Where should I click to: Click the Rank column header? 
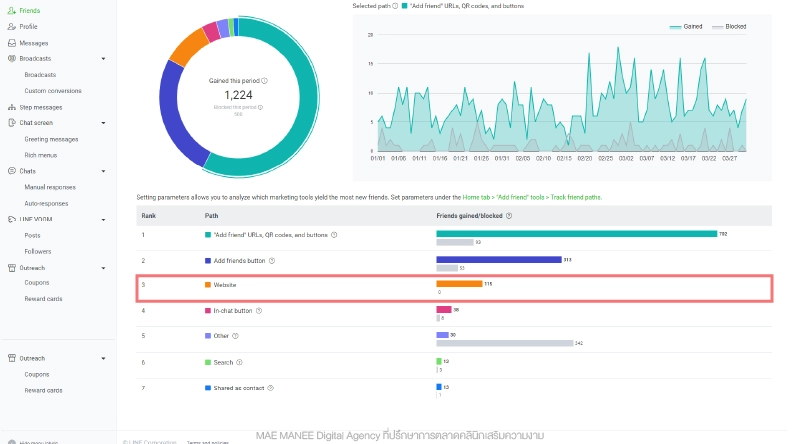click(149, 216)
